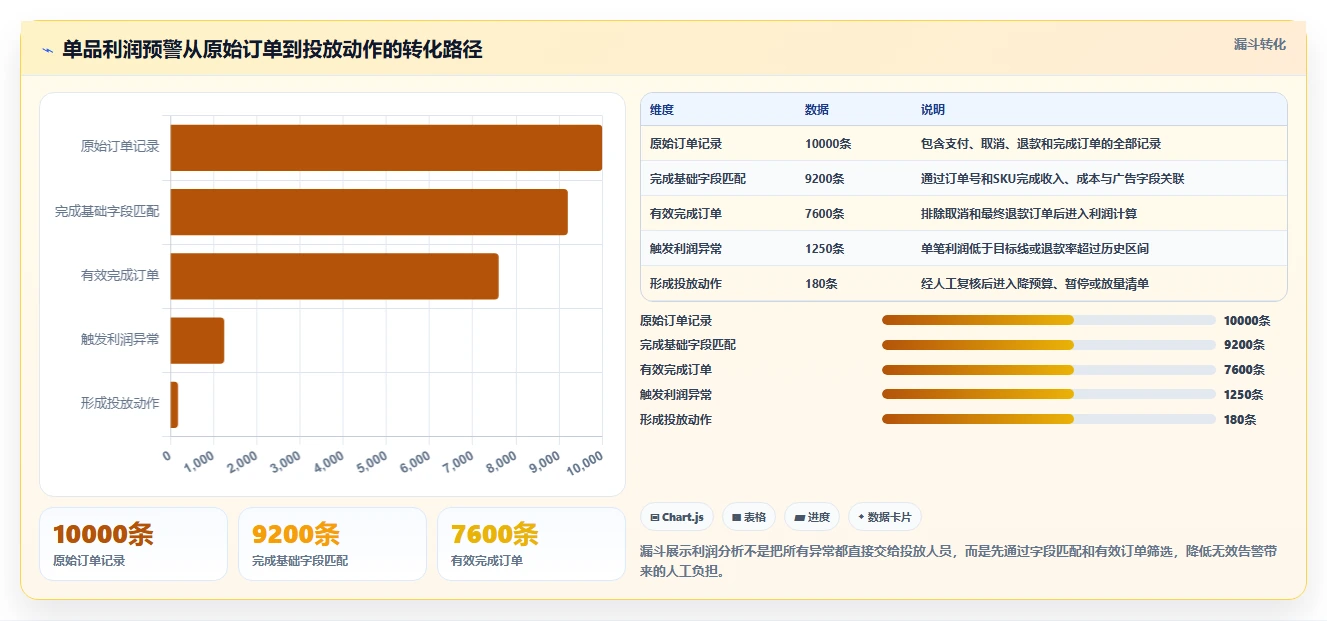This screenshot has width=1327, height=621.
Task: Click the description 排除取消和最终退款订单后进入利润计算
Action: click(x=1029, y=214)
